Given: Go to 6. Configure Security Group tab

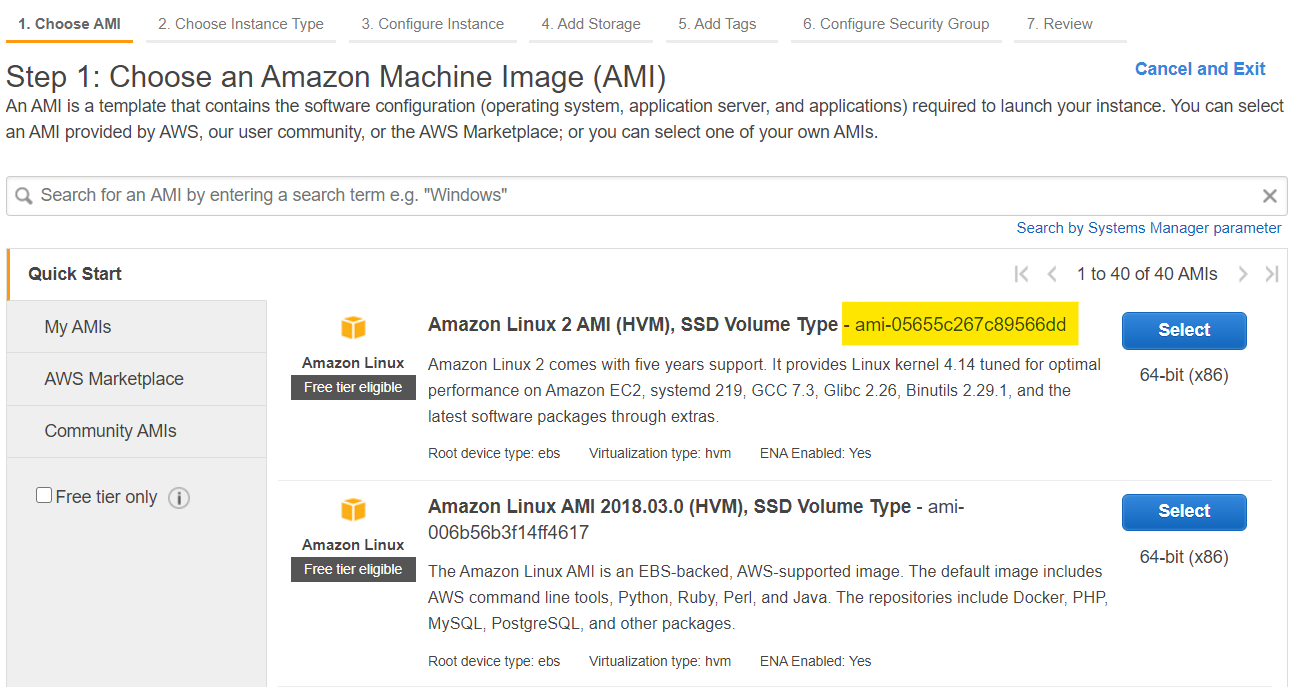Looking at the screenshot, I should pos(896,24).
